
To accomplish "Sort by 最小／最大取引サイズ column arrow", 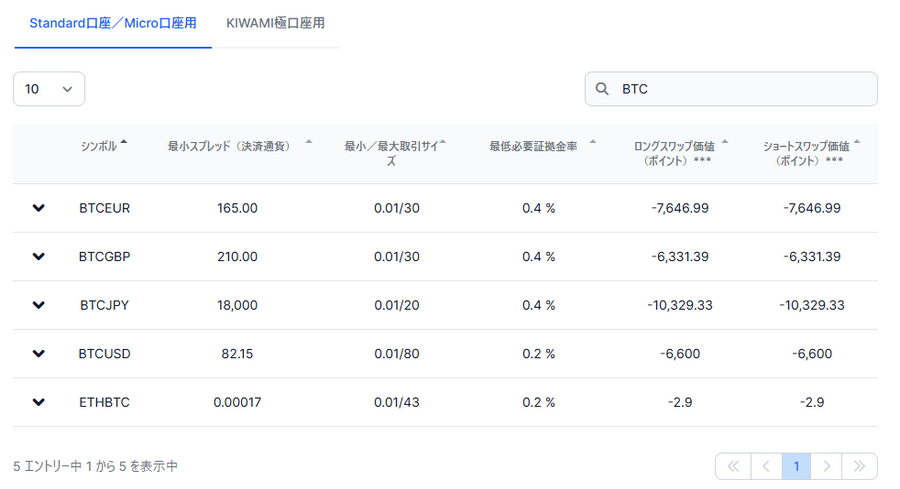I will point(443,141).
